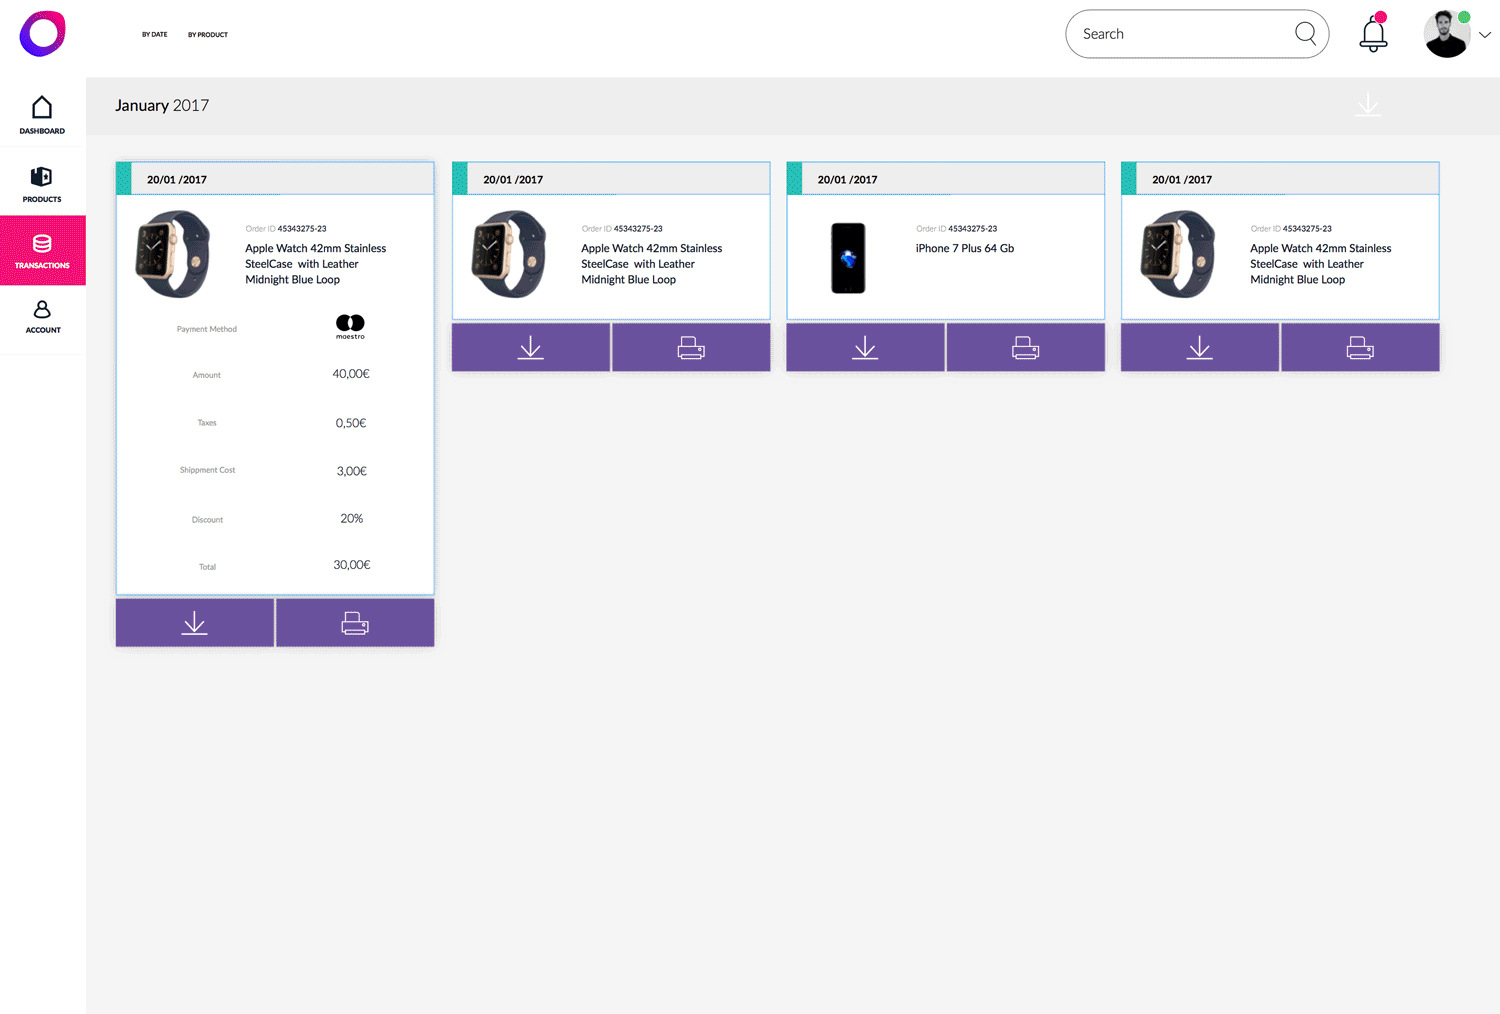1500x1014 pixels.
Task: Open the Dashboard section
Action: (x=42, y=114)
